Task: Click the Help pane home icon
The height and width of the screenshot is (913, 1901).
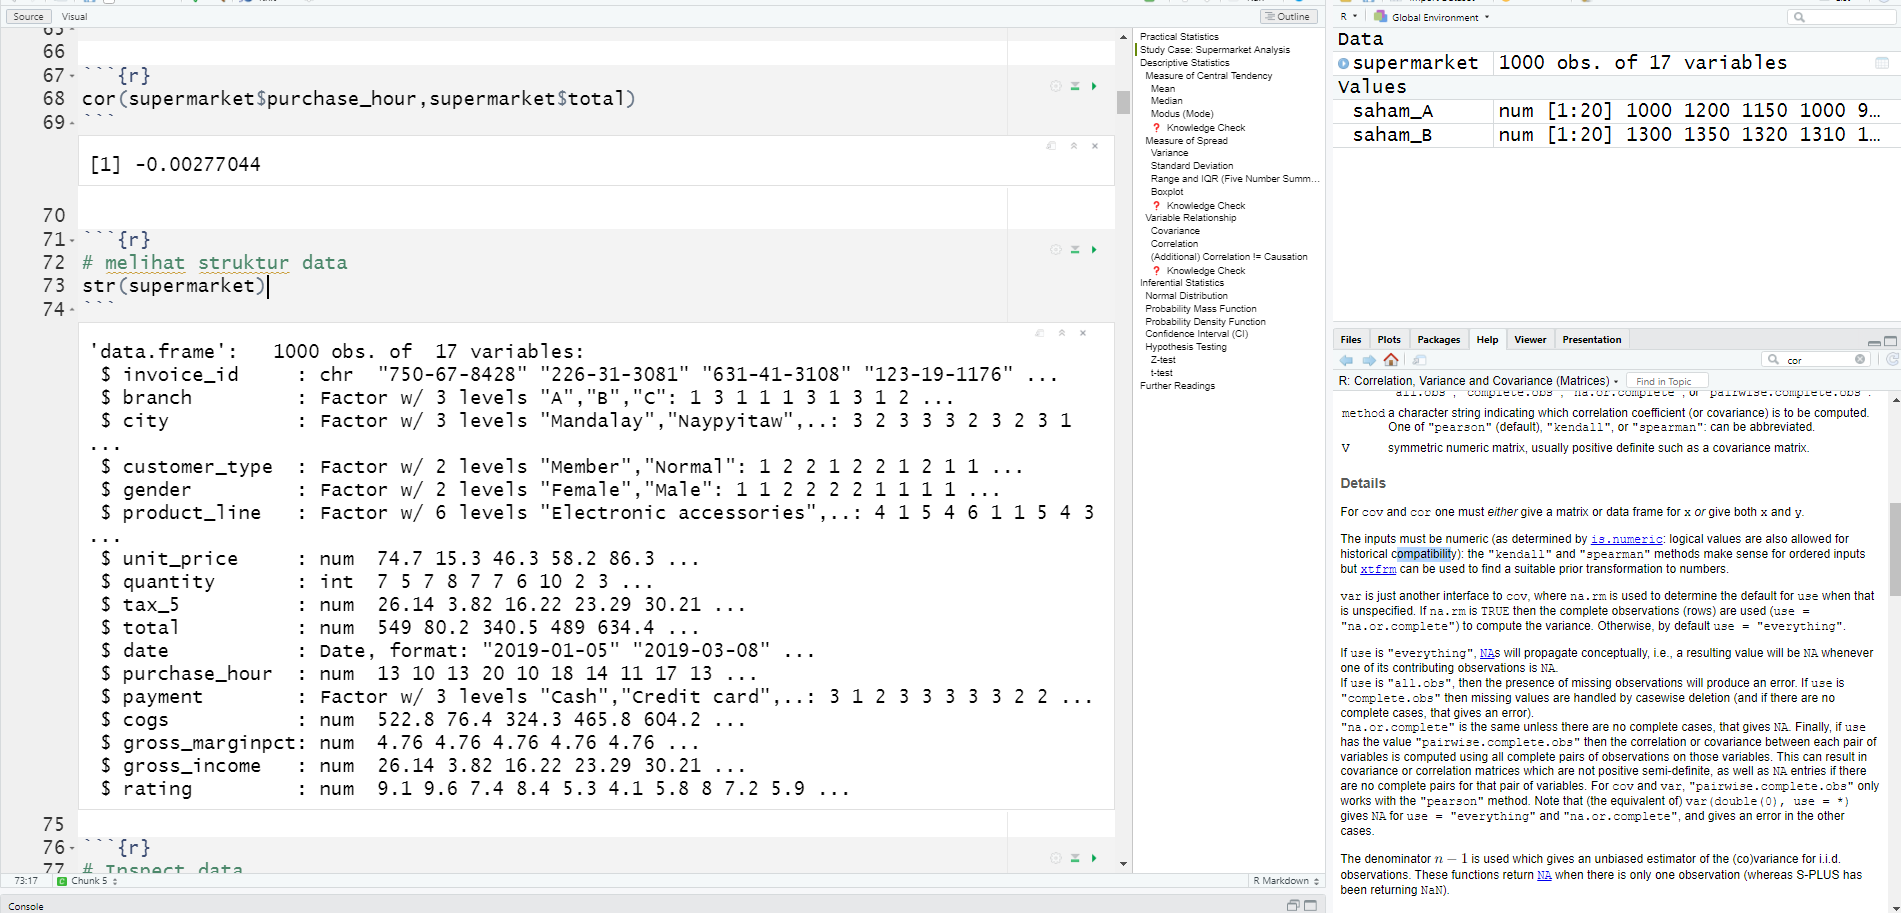Action: (1391, 359)
